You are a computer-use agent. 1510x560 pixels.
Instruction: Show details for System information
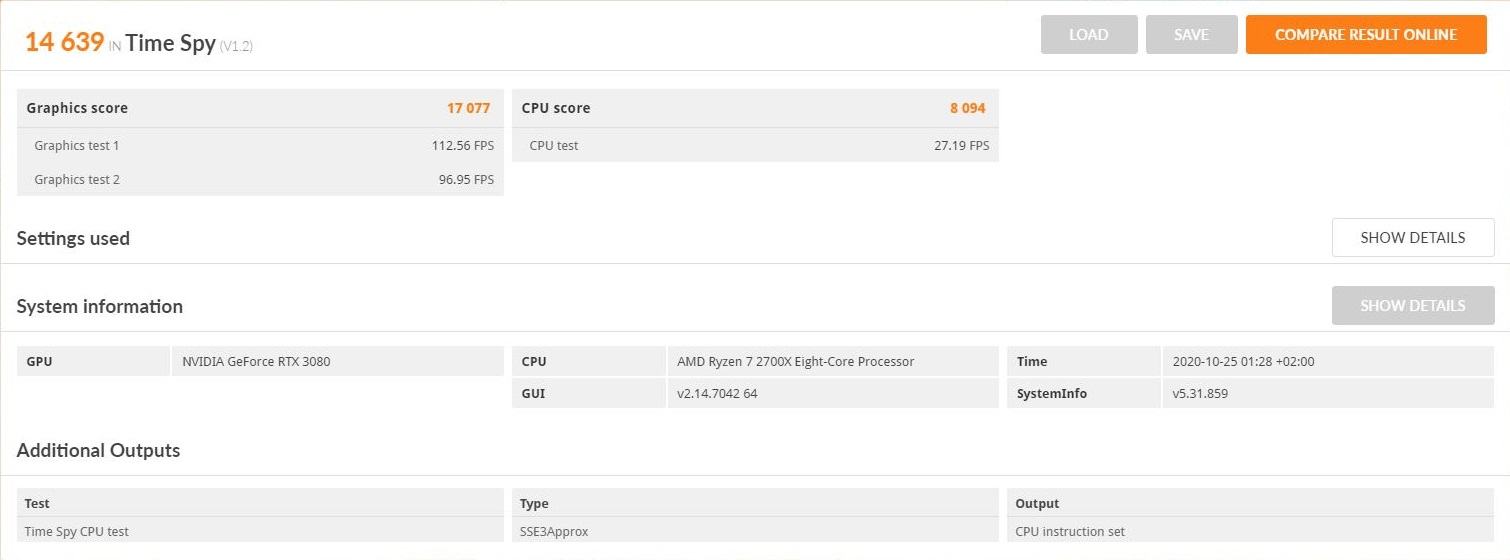point(1412,306)
